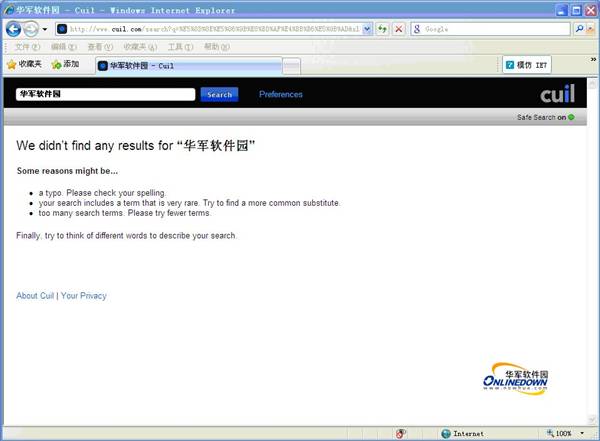Open a new blank tab
The height and width of the screenshot is (441, 600).
pos(292,66)
